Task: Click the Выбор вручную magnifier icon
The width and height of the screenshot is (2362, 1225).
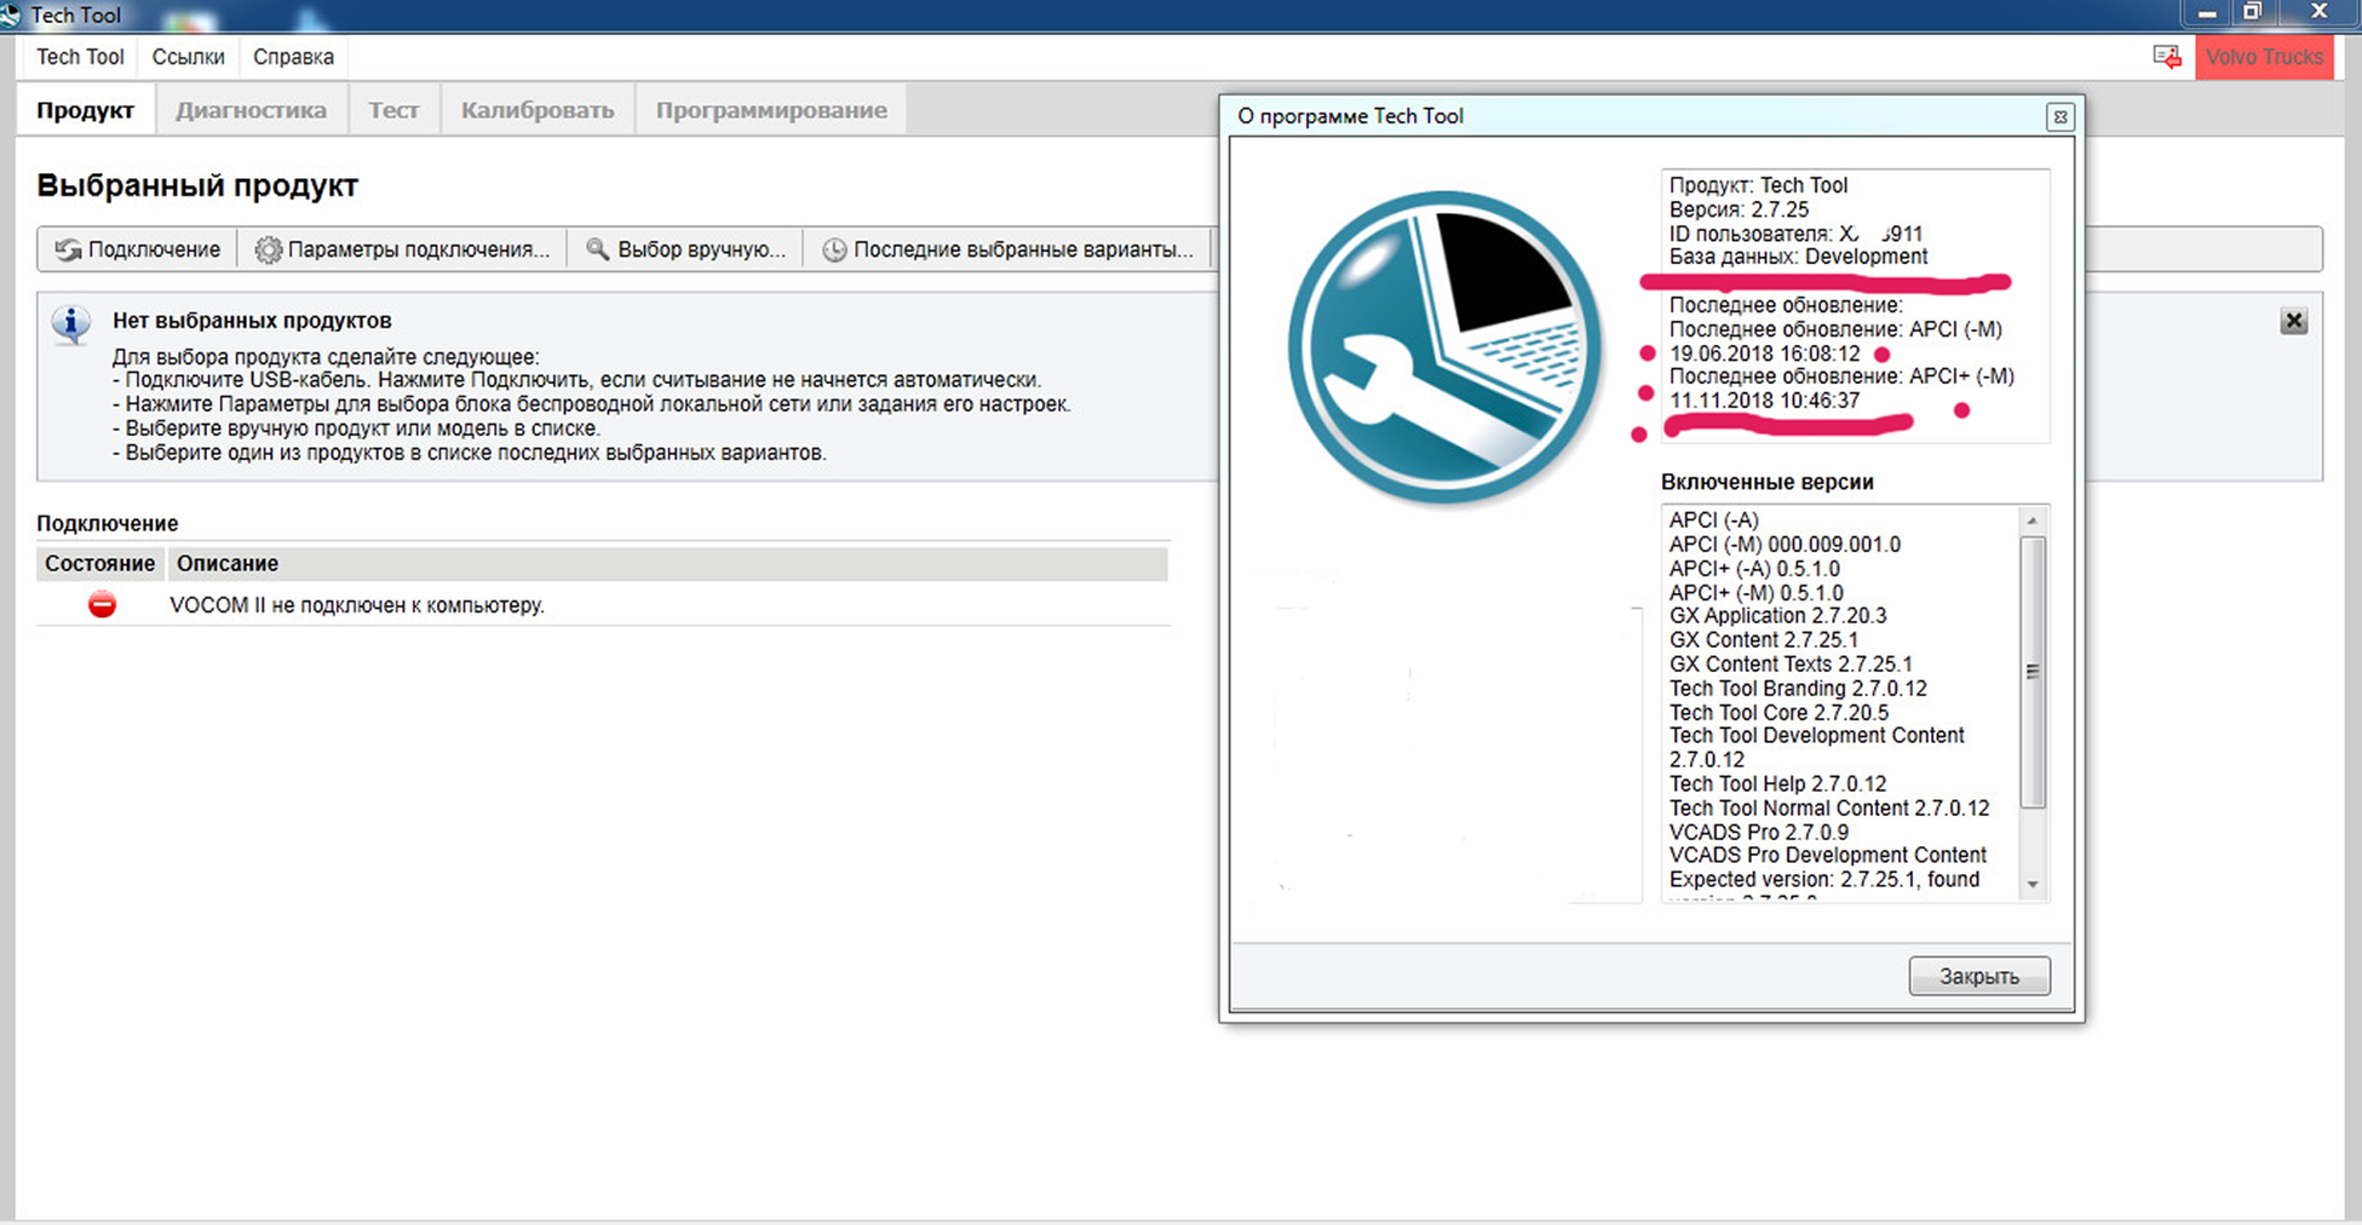Action: 597,249
